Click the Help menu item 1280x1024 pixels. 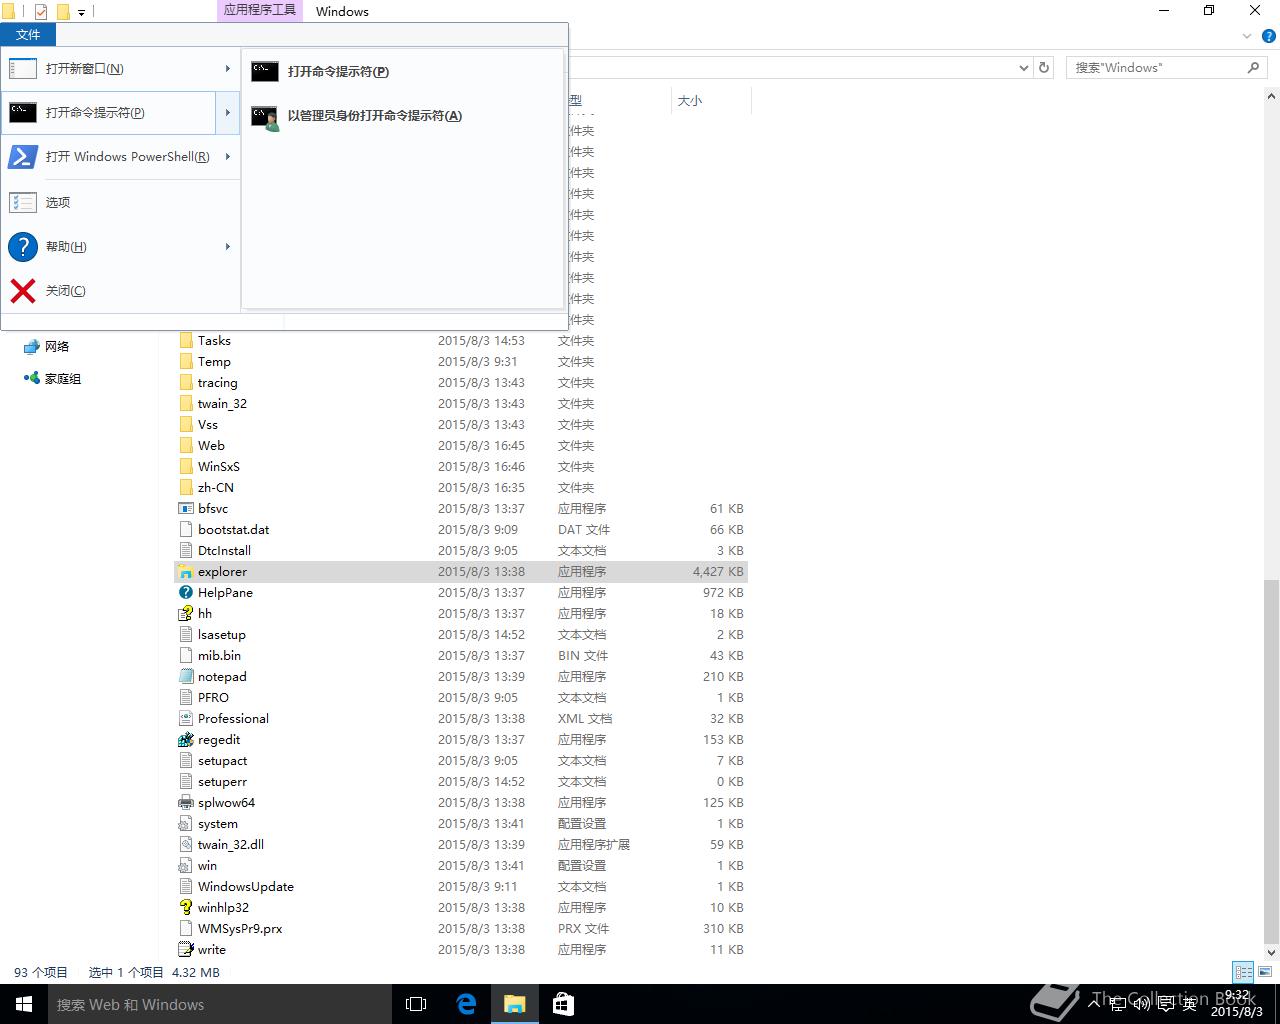[120, 246]
